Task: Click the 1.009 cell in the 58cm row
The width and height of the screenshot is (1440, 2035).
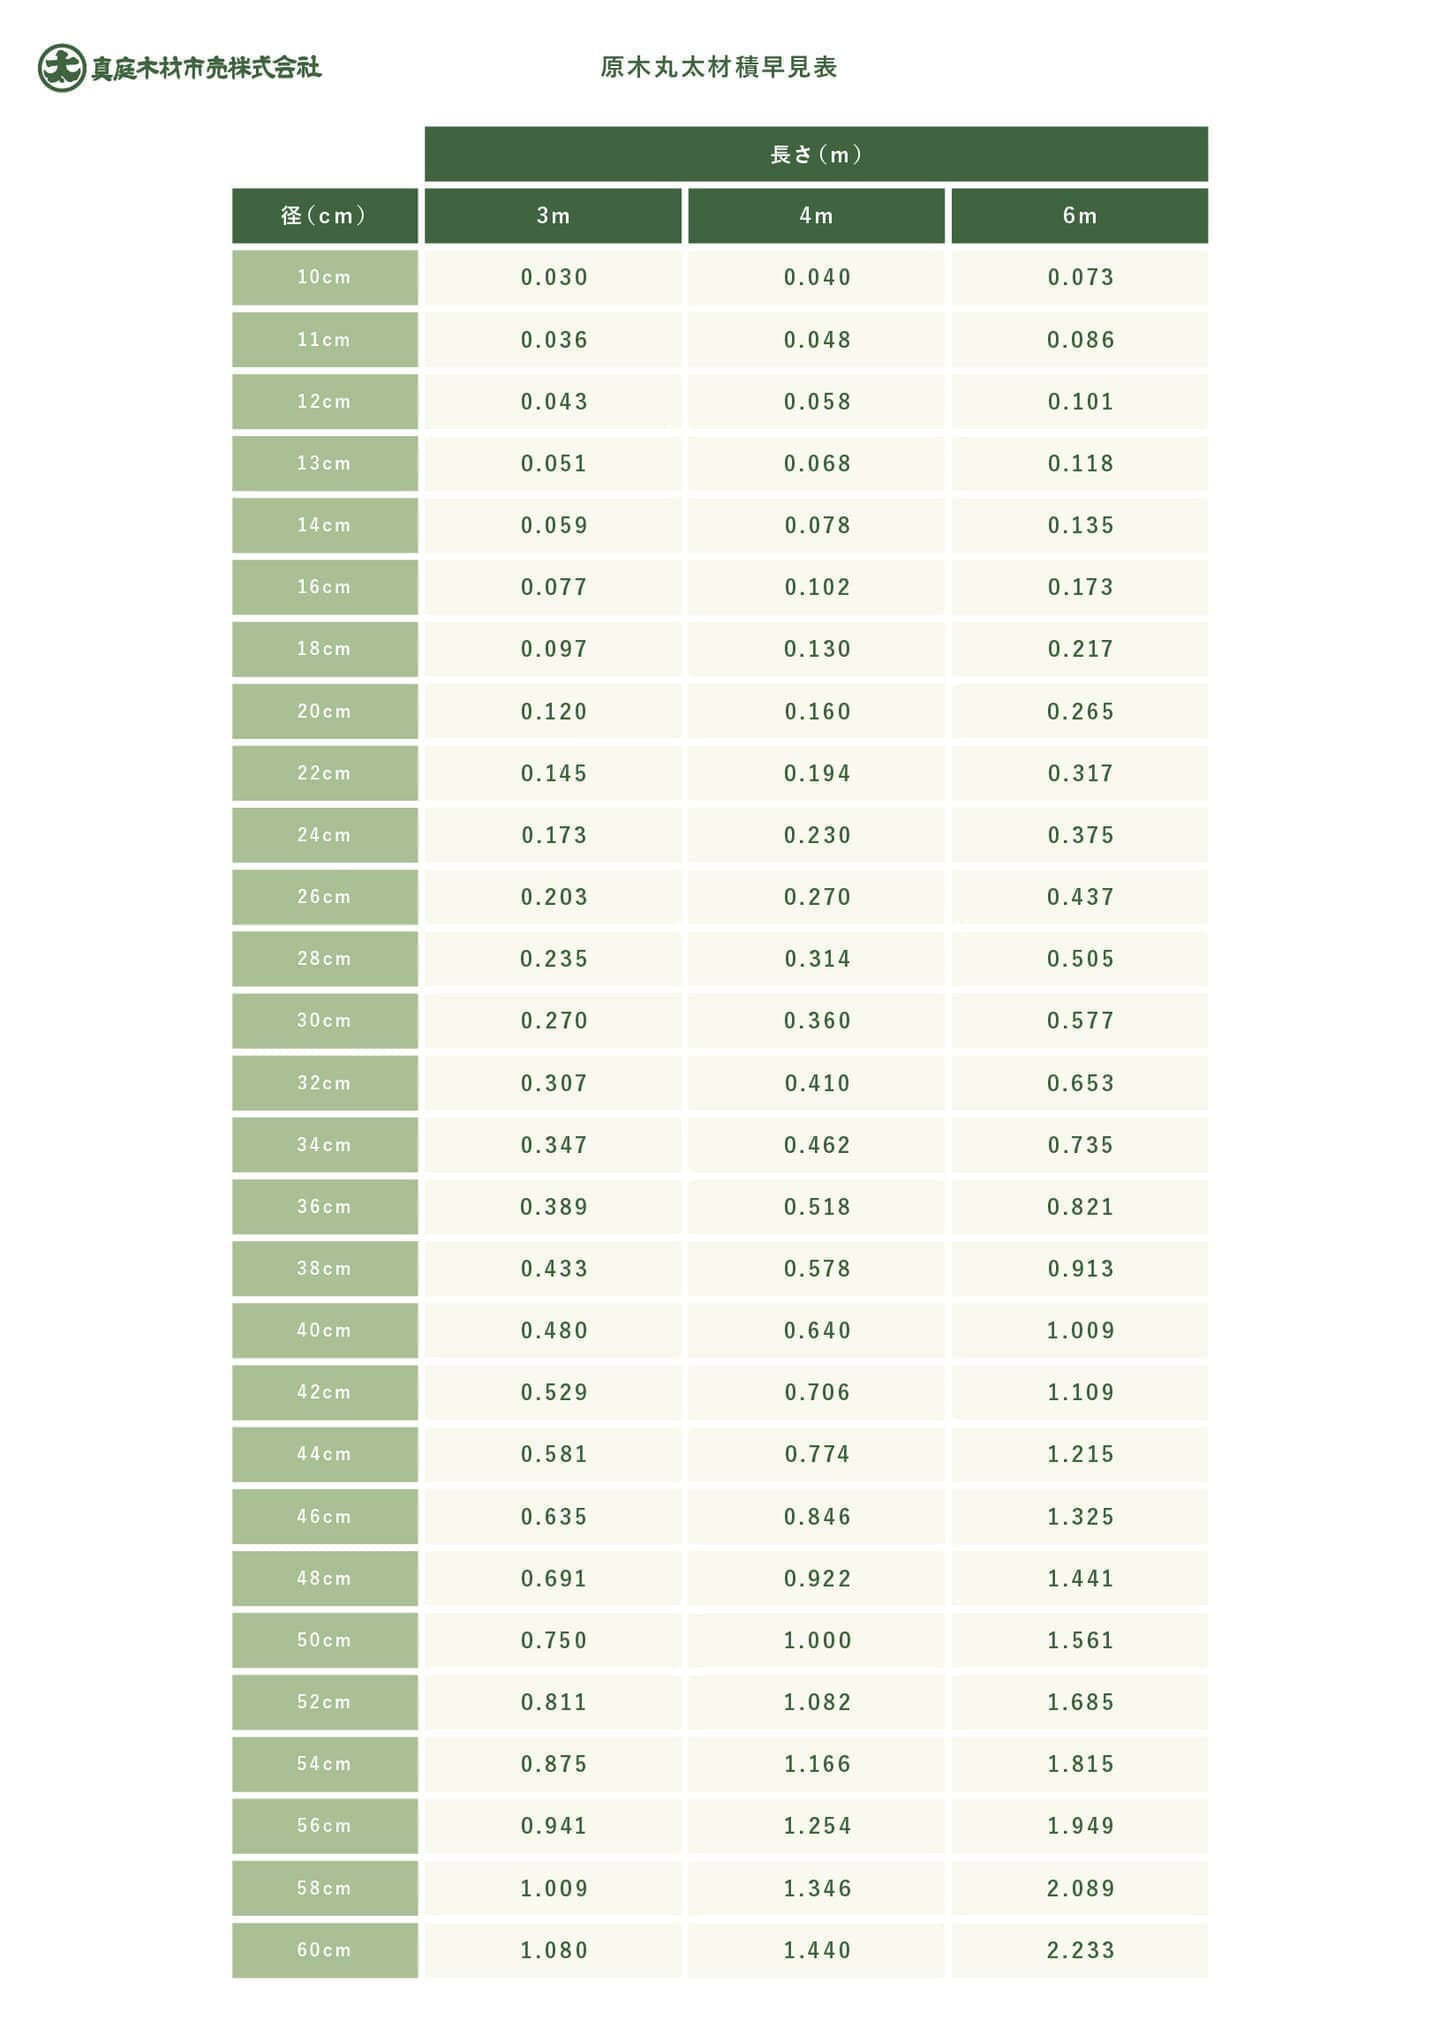Action: click(x=553, y=1888)
